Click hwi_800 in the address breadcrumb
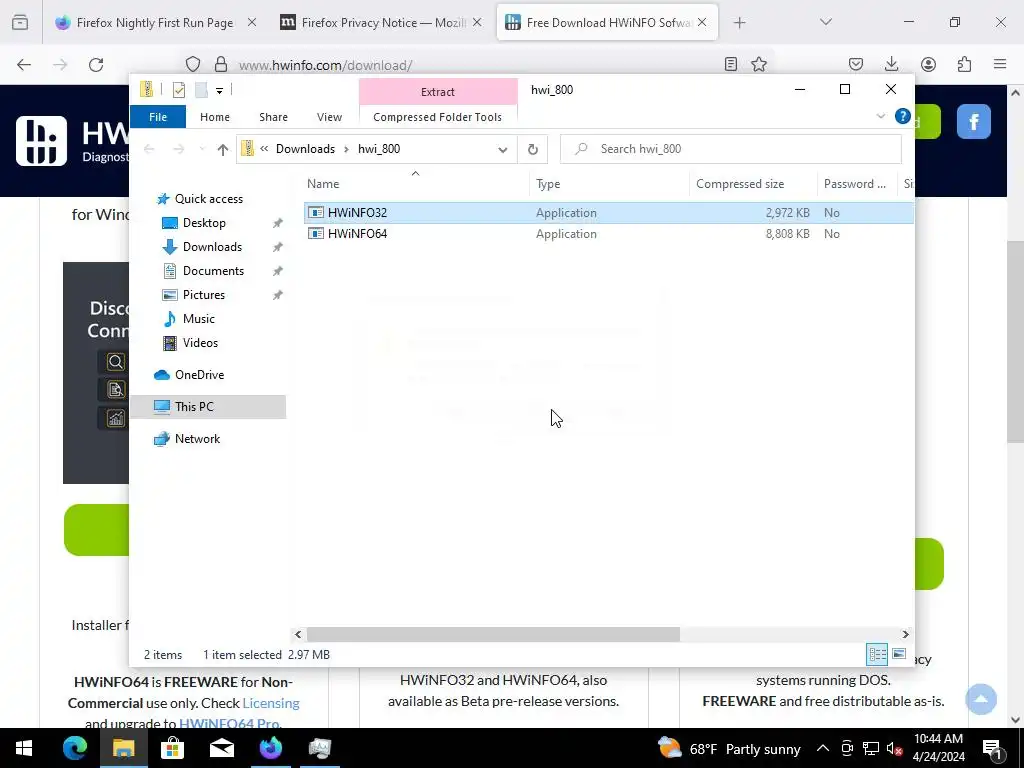The height and width of the screenshot is (768, 1024). coord(379,149)
